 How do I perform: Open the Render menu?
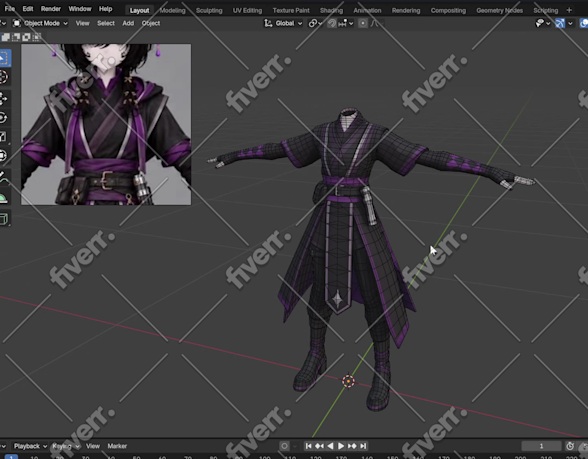click(x=51, y=9)
